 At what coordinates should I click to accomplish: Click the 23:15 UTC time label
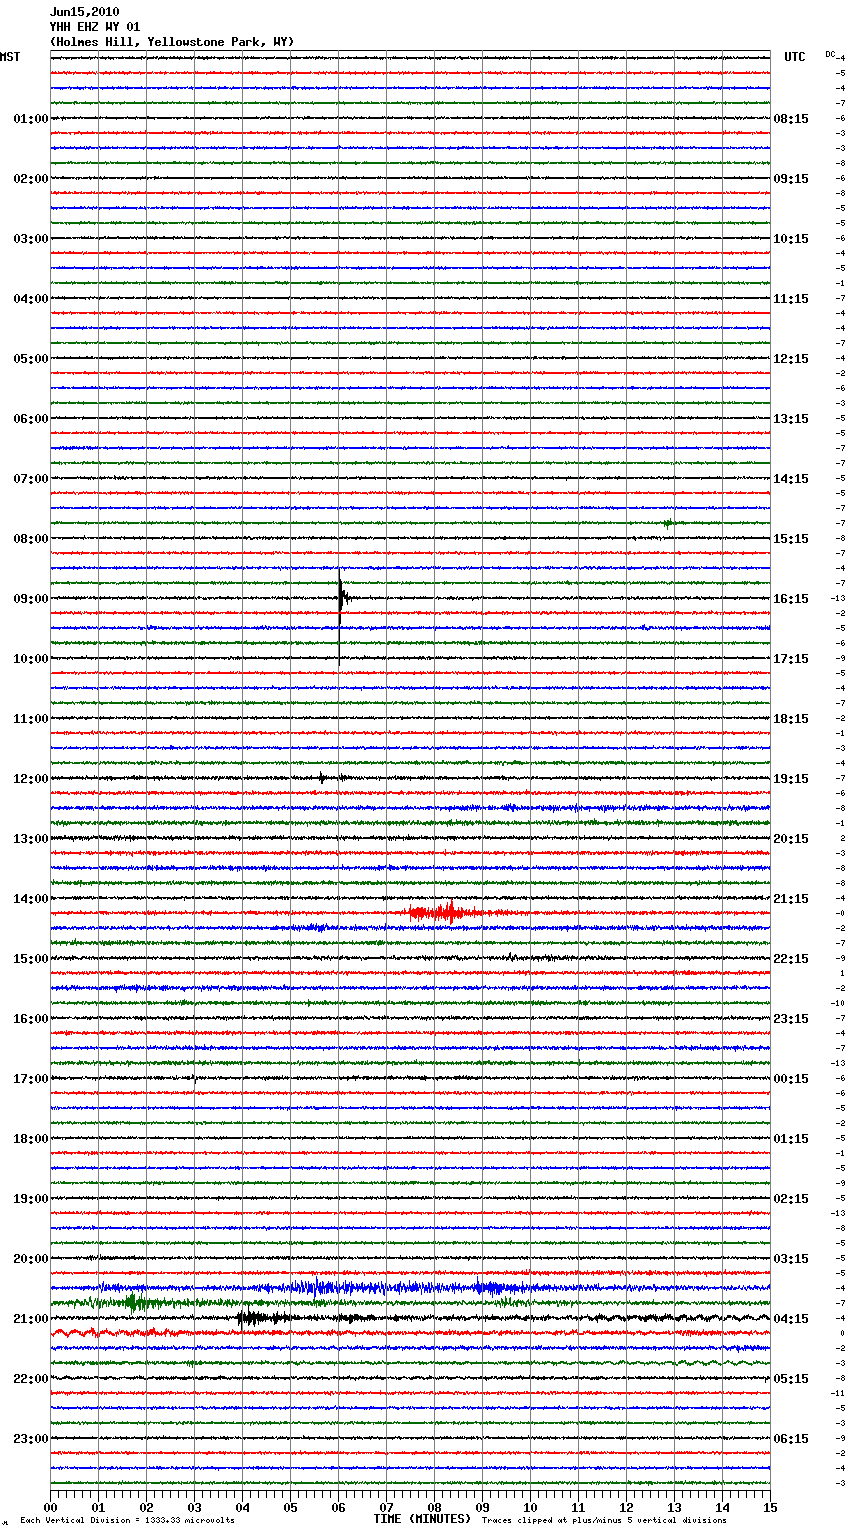791,1019
